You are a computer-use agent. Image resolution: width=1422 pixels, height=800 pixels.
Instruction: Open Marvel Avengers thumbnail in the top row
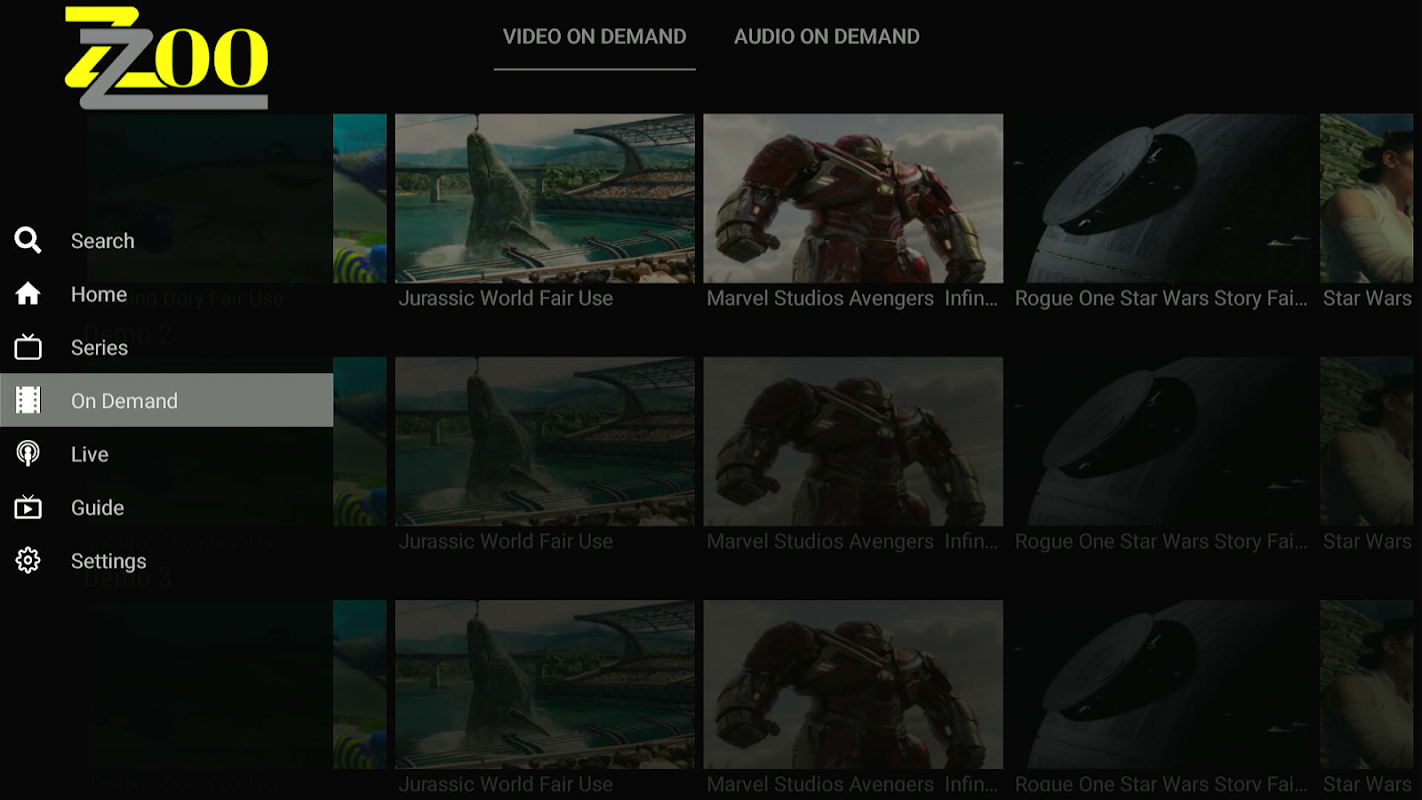853,198
